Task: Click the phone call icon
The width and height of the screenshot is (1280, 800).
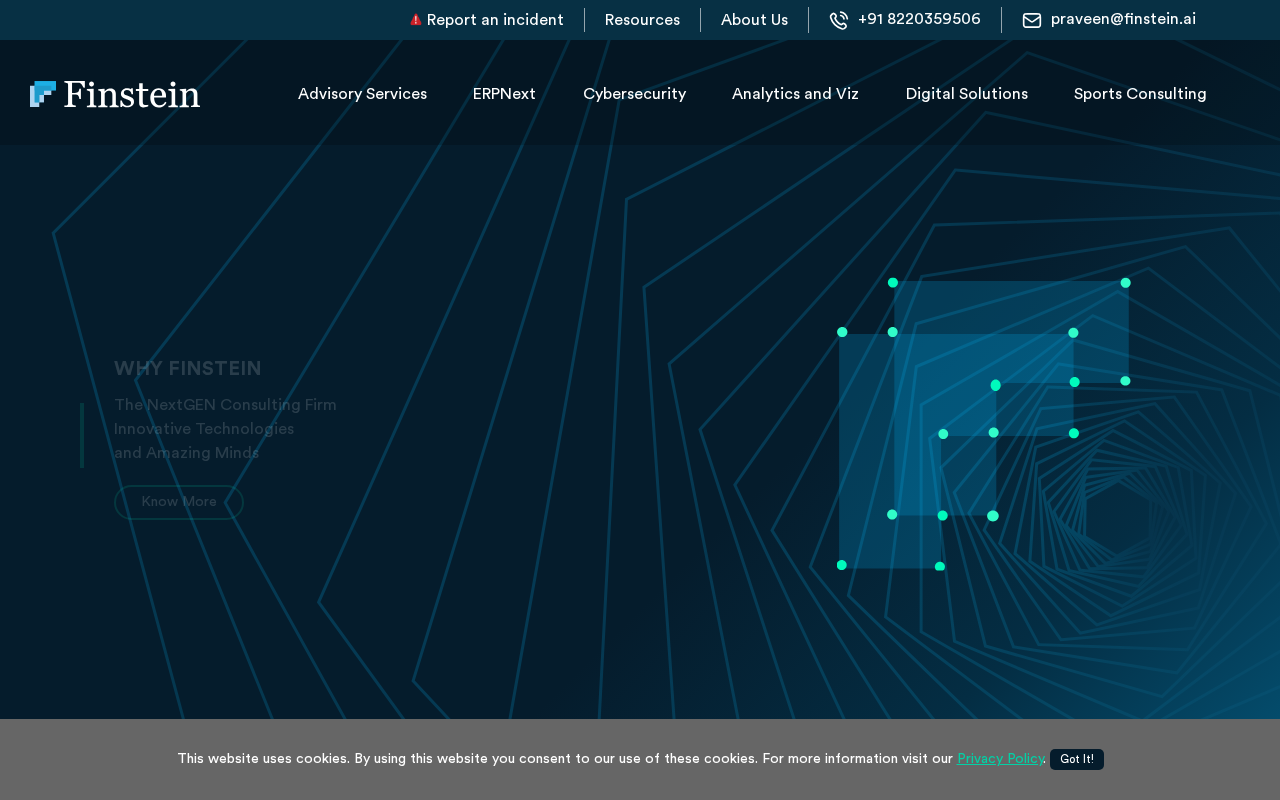Action: 839,20
